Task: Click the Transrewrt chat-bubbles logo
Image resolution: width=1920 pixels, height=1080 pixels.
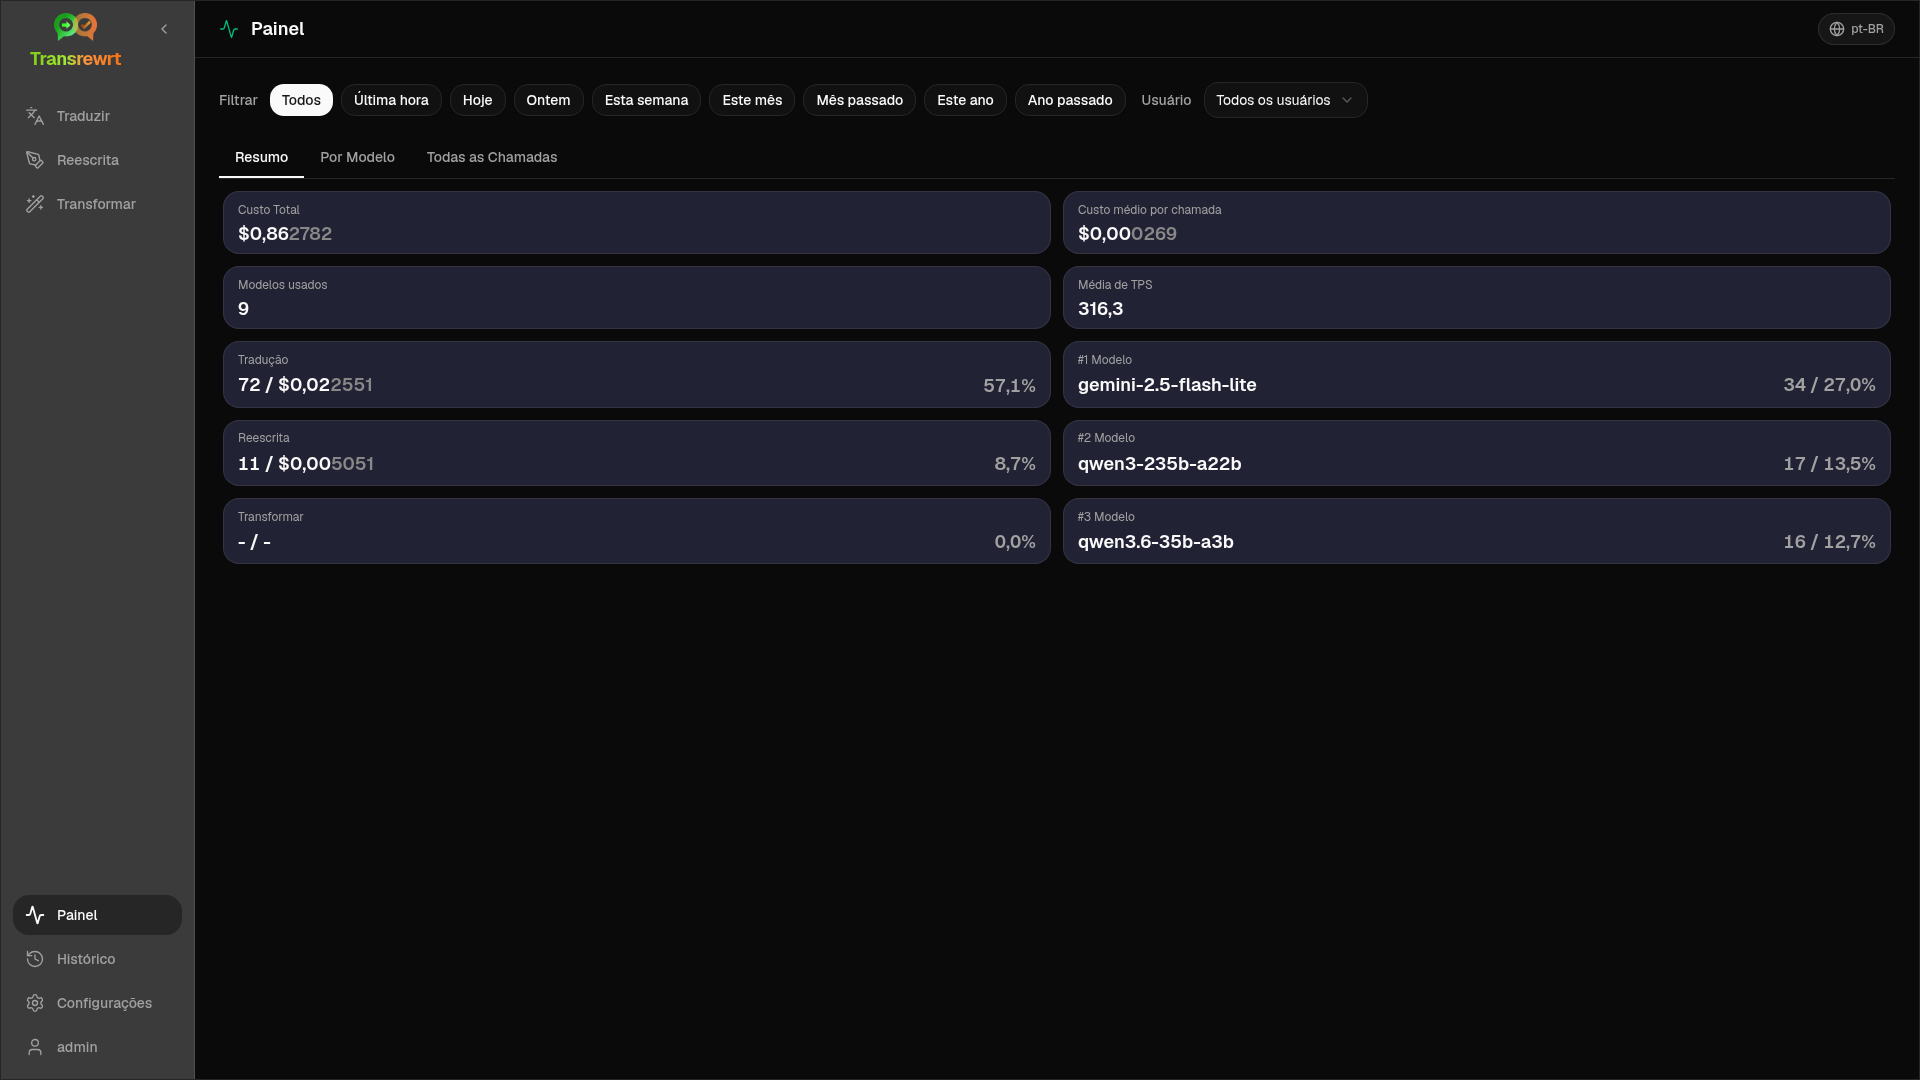Action: coord(75,27)
